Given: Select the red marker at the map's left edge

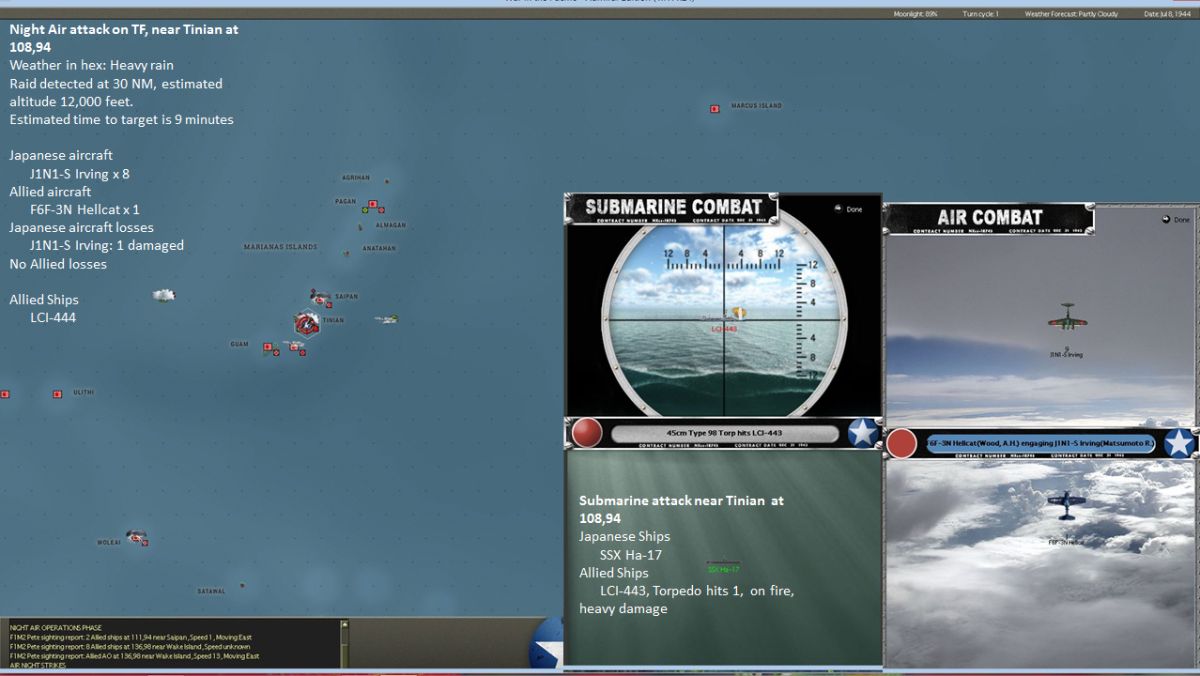Looking at the screenshot, I should 4,394.
